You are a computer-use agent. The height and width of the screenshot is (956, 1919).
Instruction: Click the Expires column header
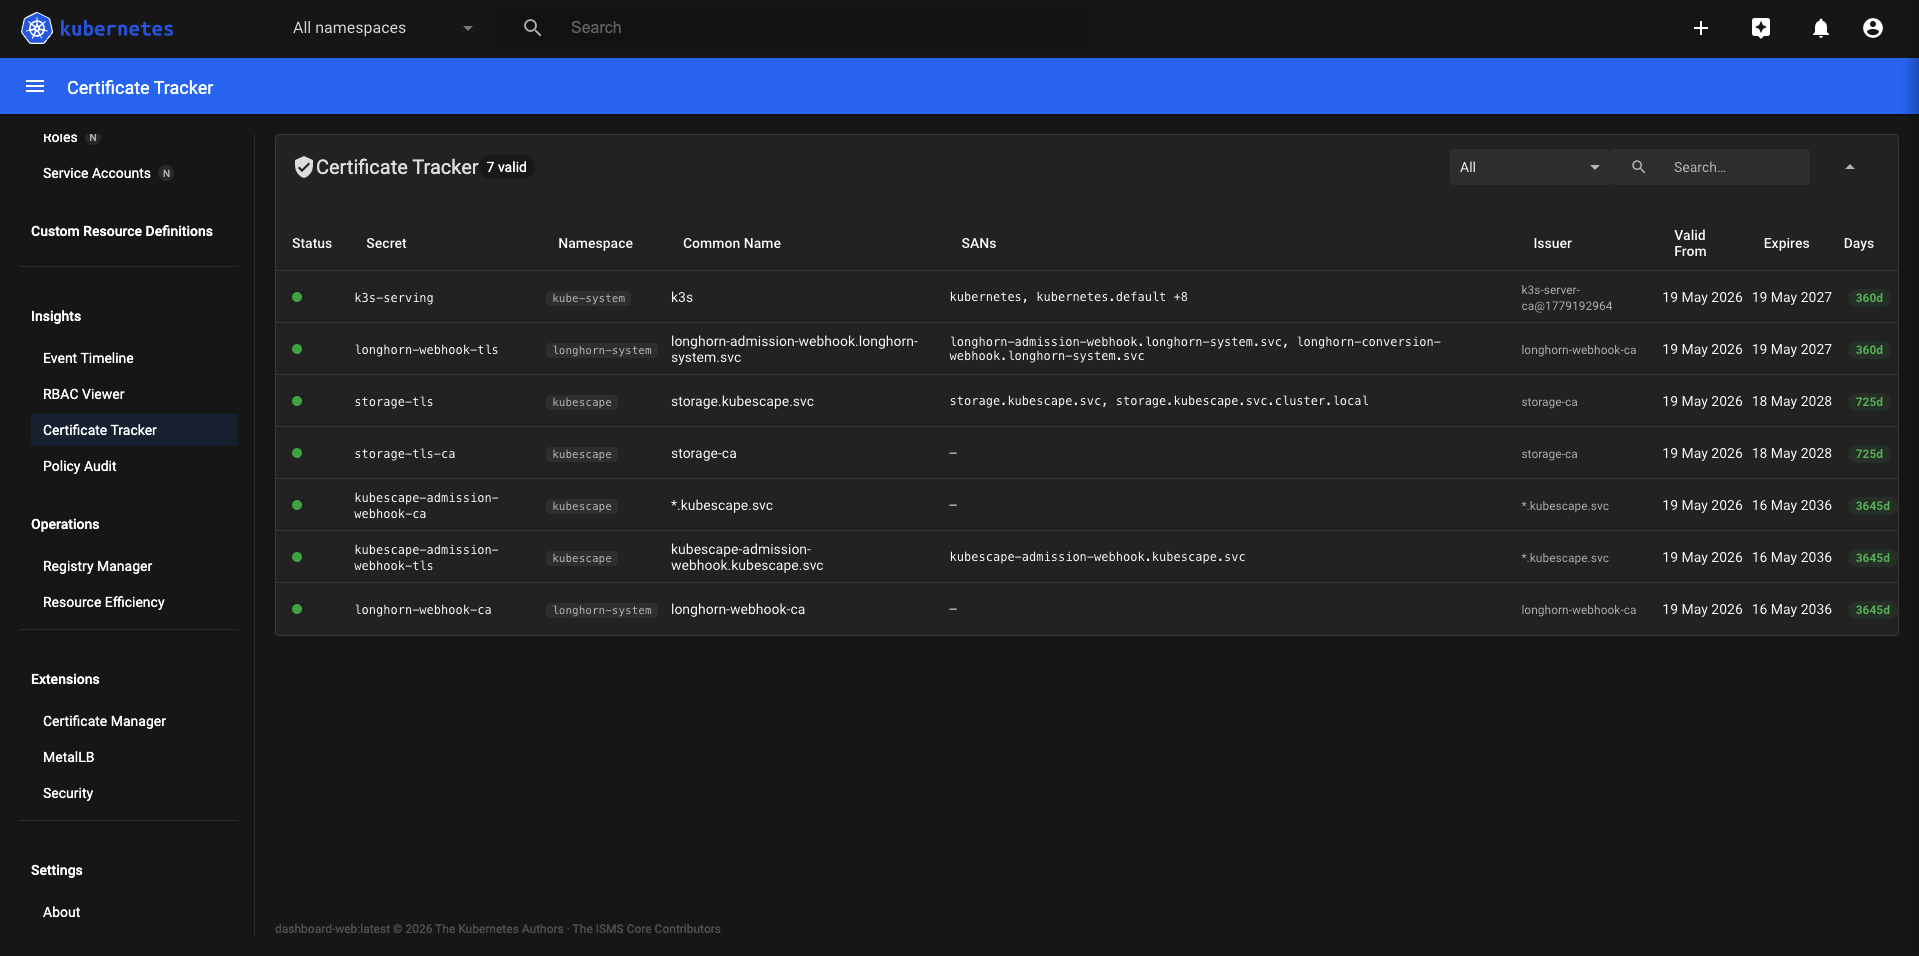click(x=1787, y=243)
